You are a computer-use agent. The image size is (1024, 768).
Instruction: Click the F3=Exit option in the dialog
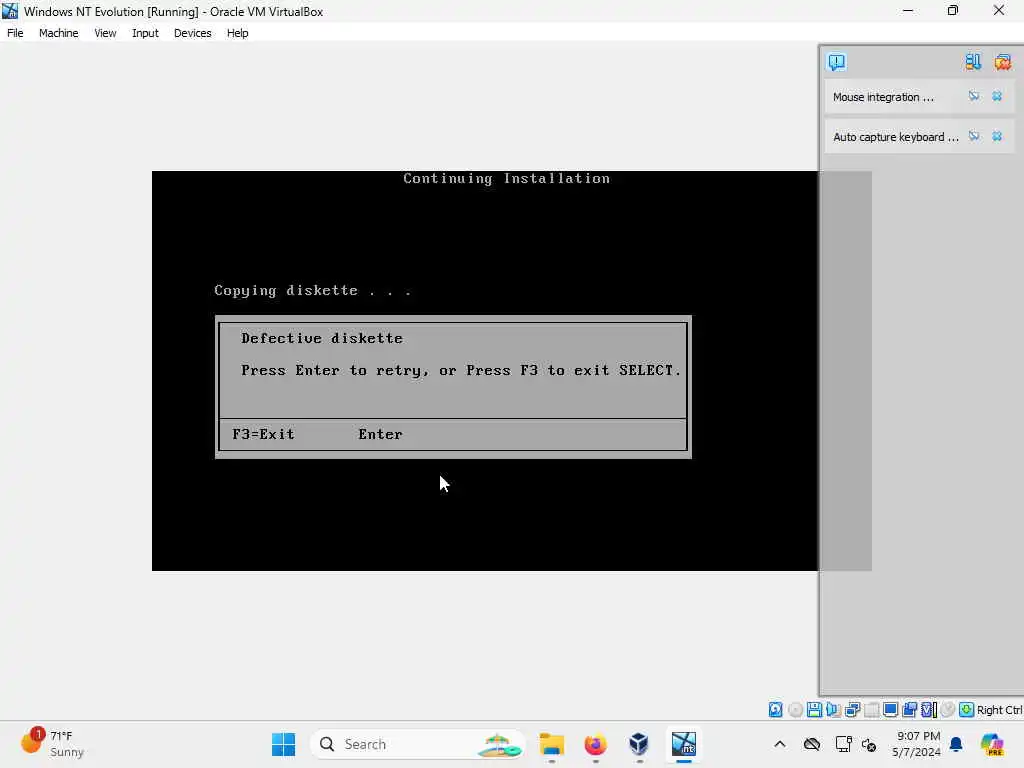263,434
